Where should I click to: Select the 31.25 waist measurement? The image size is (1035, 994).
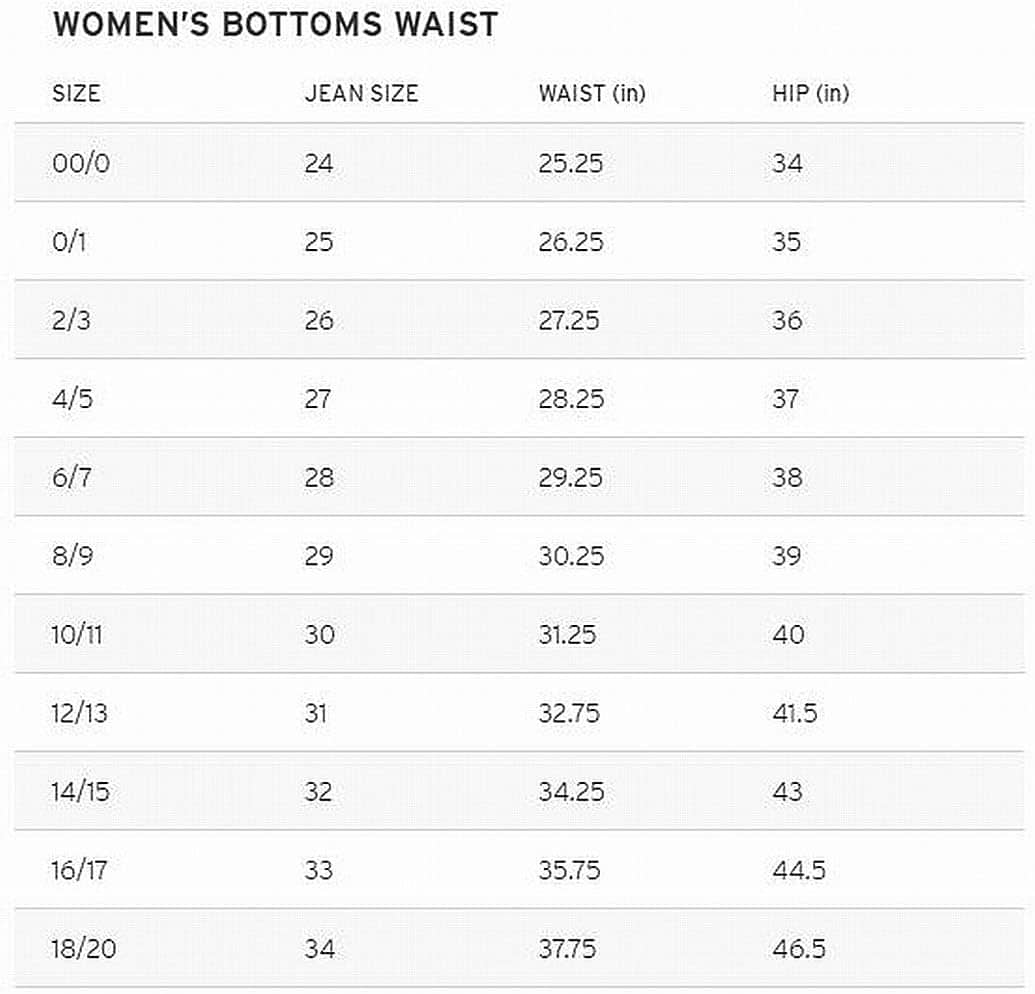(568, 634)
